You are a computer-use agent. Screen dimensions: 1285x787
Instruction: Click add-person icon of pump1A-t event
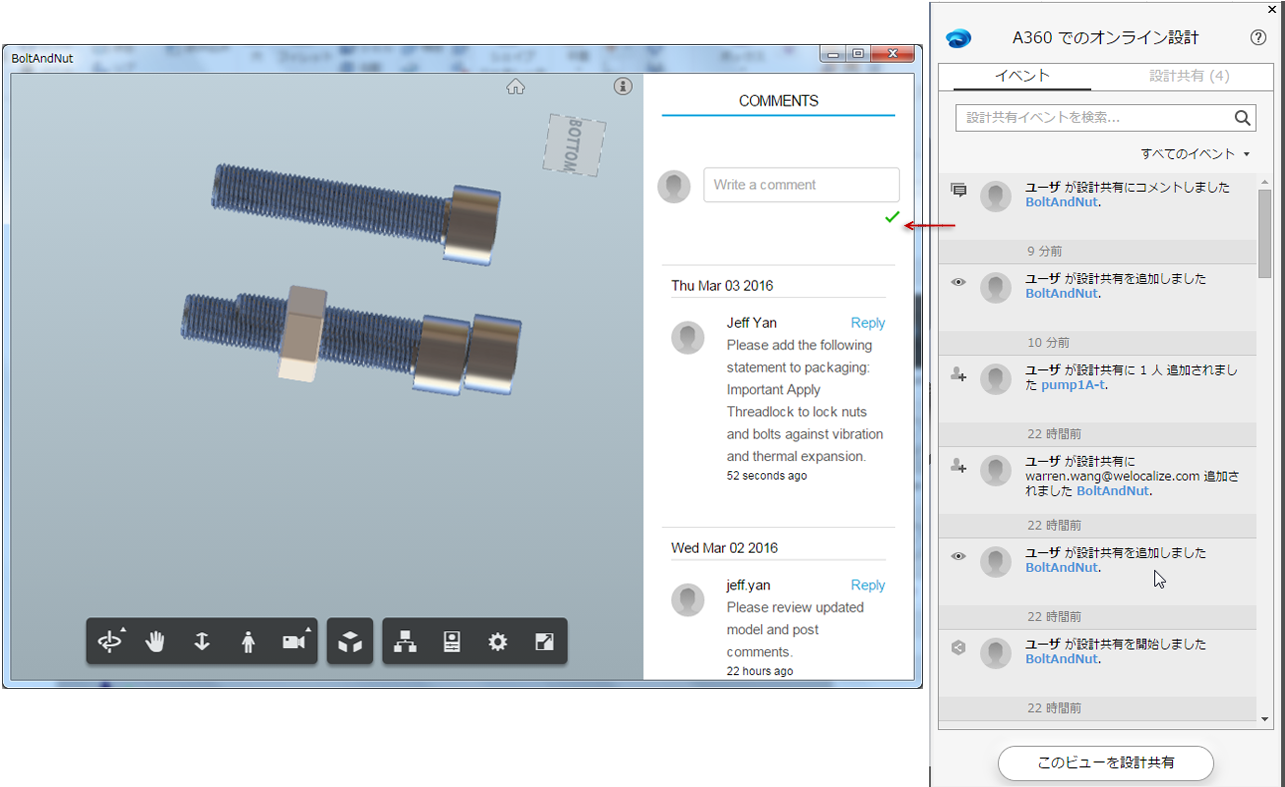[958, 374]
